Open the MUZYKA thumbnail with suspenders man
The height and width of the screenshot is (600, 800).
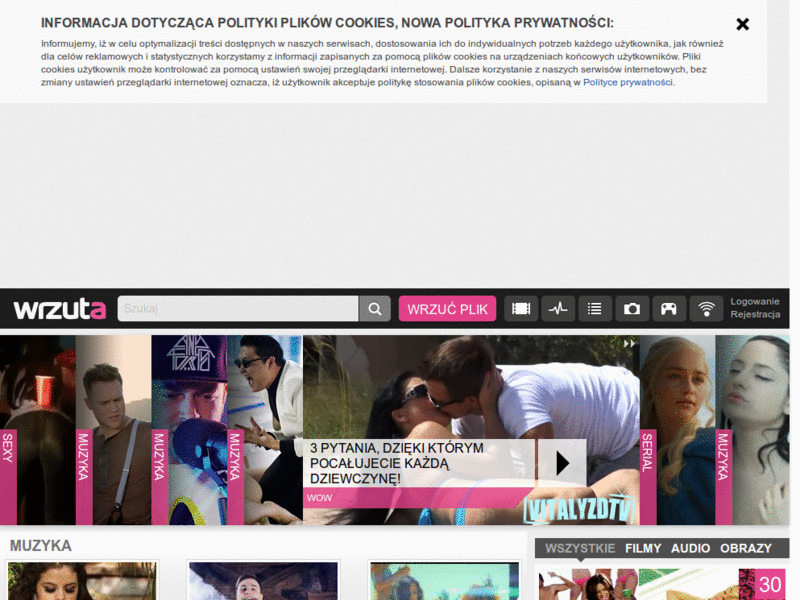(114, 430)
